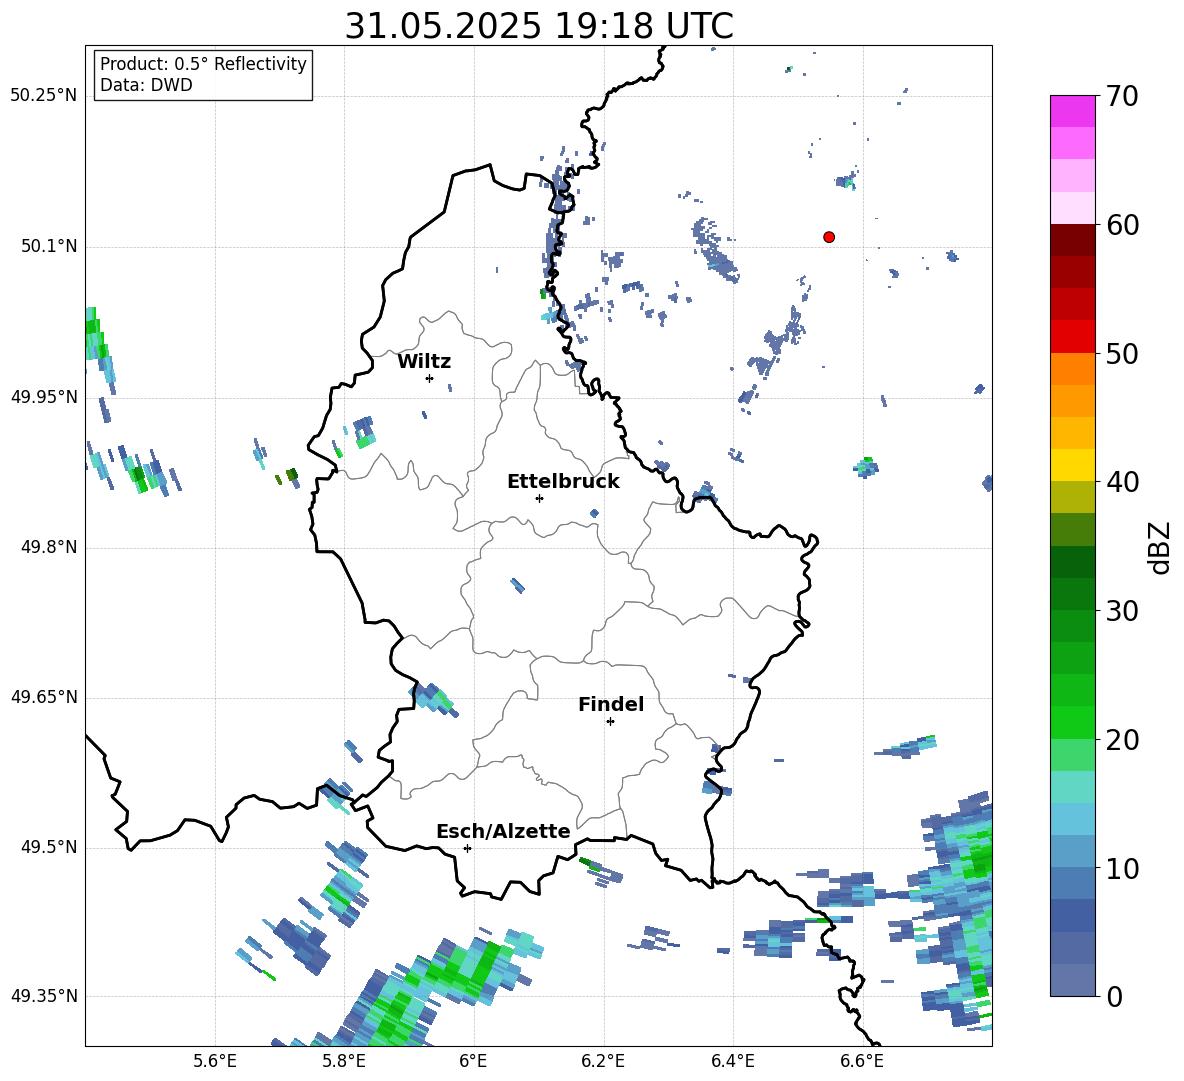This screenshot has height=1081, width=1184.
Task: Click the dBZ colorbar label
Action: [x=1159, y=548]
